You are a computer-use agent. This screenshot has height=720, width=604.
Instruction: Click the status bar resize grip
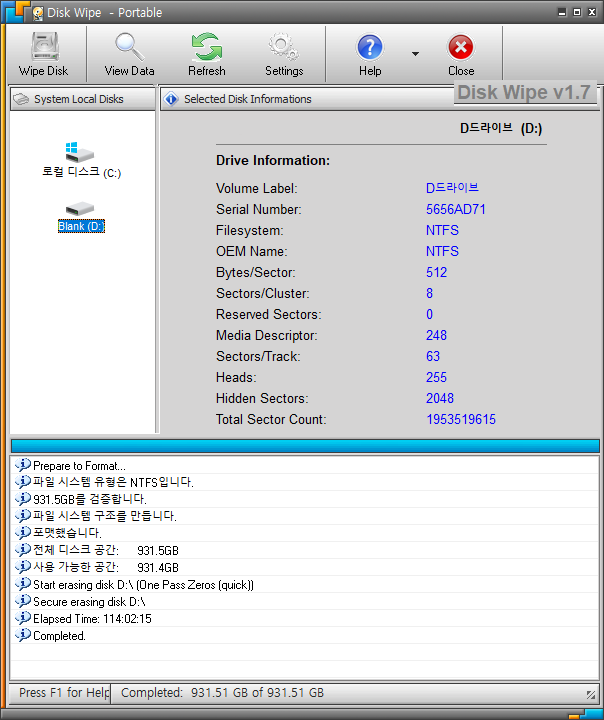coord(591,694)
